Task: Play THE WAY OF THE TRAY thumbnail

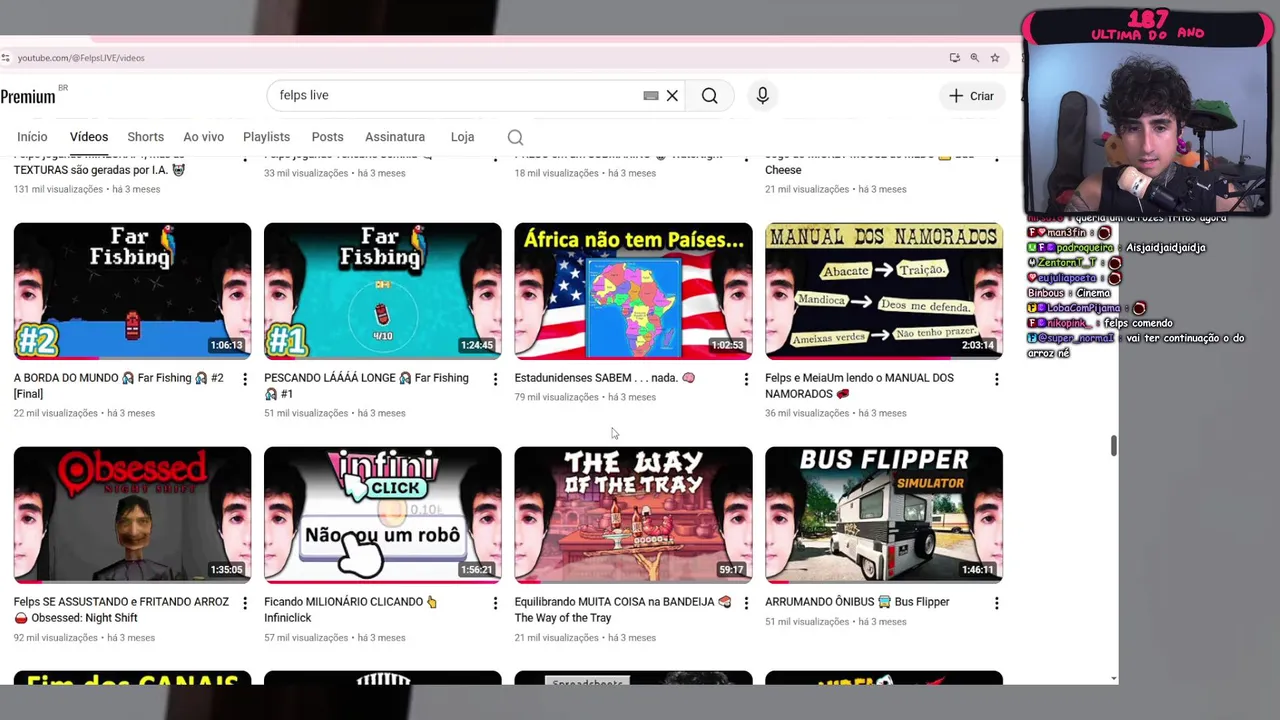Action: point(633,515)
